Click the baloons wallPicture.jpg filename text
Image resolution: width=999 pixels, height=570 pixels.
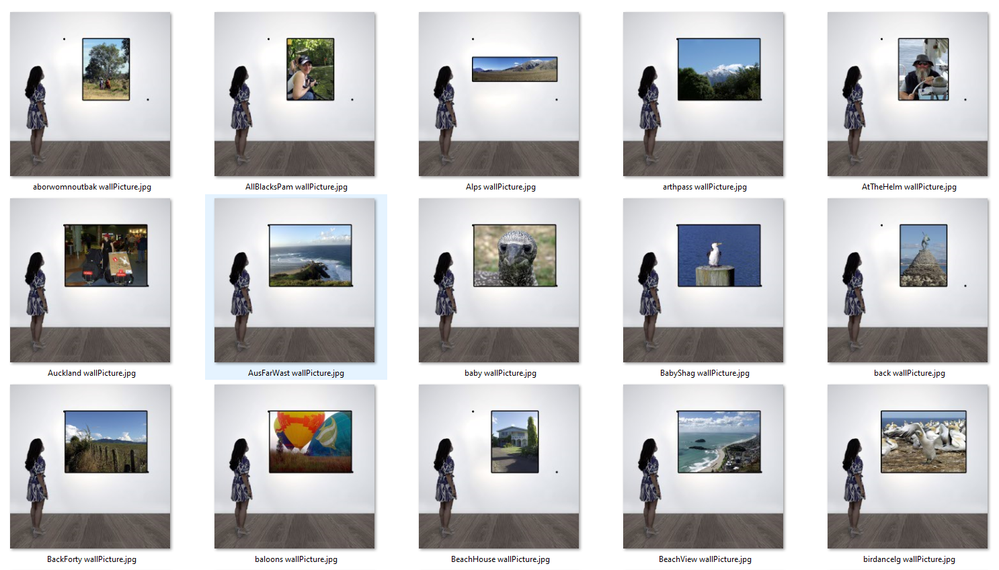click(296, 559)
